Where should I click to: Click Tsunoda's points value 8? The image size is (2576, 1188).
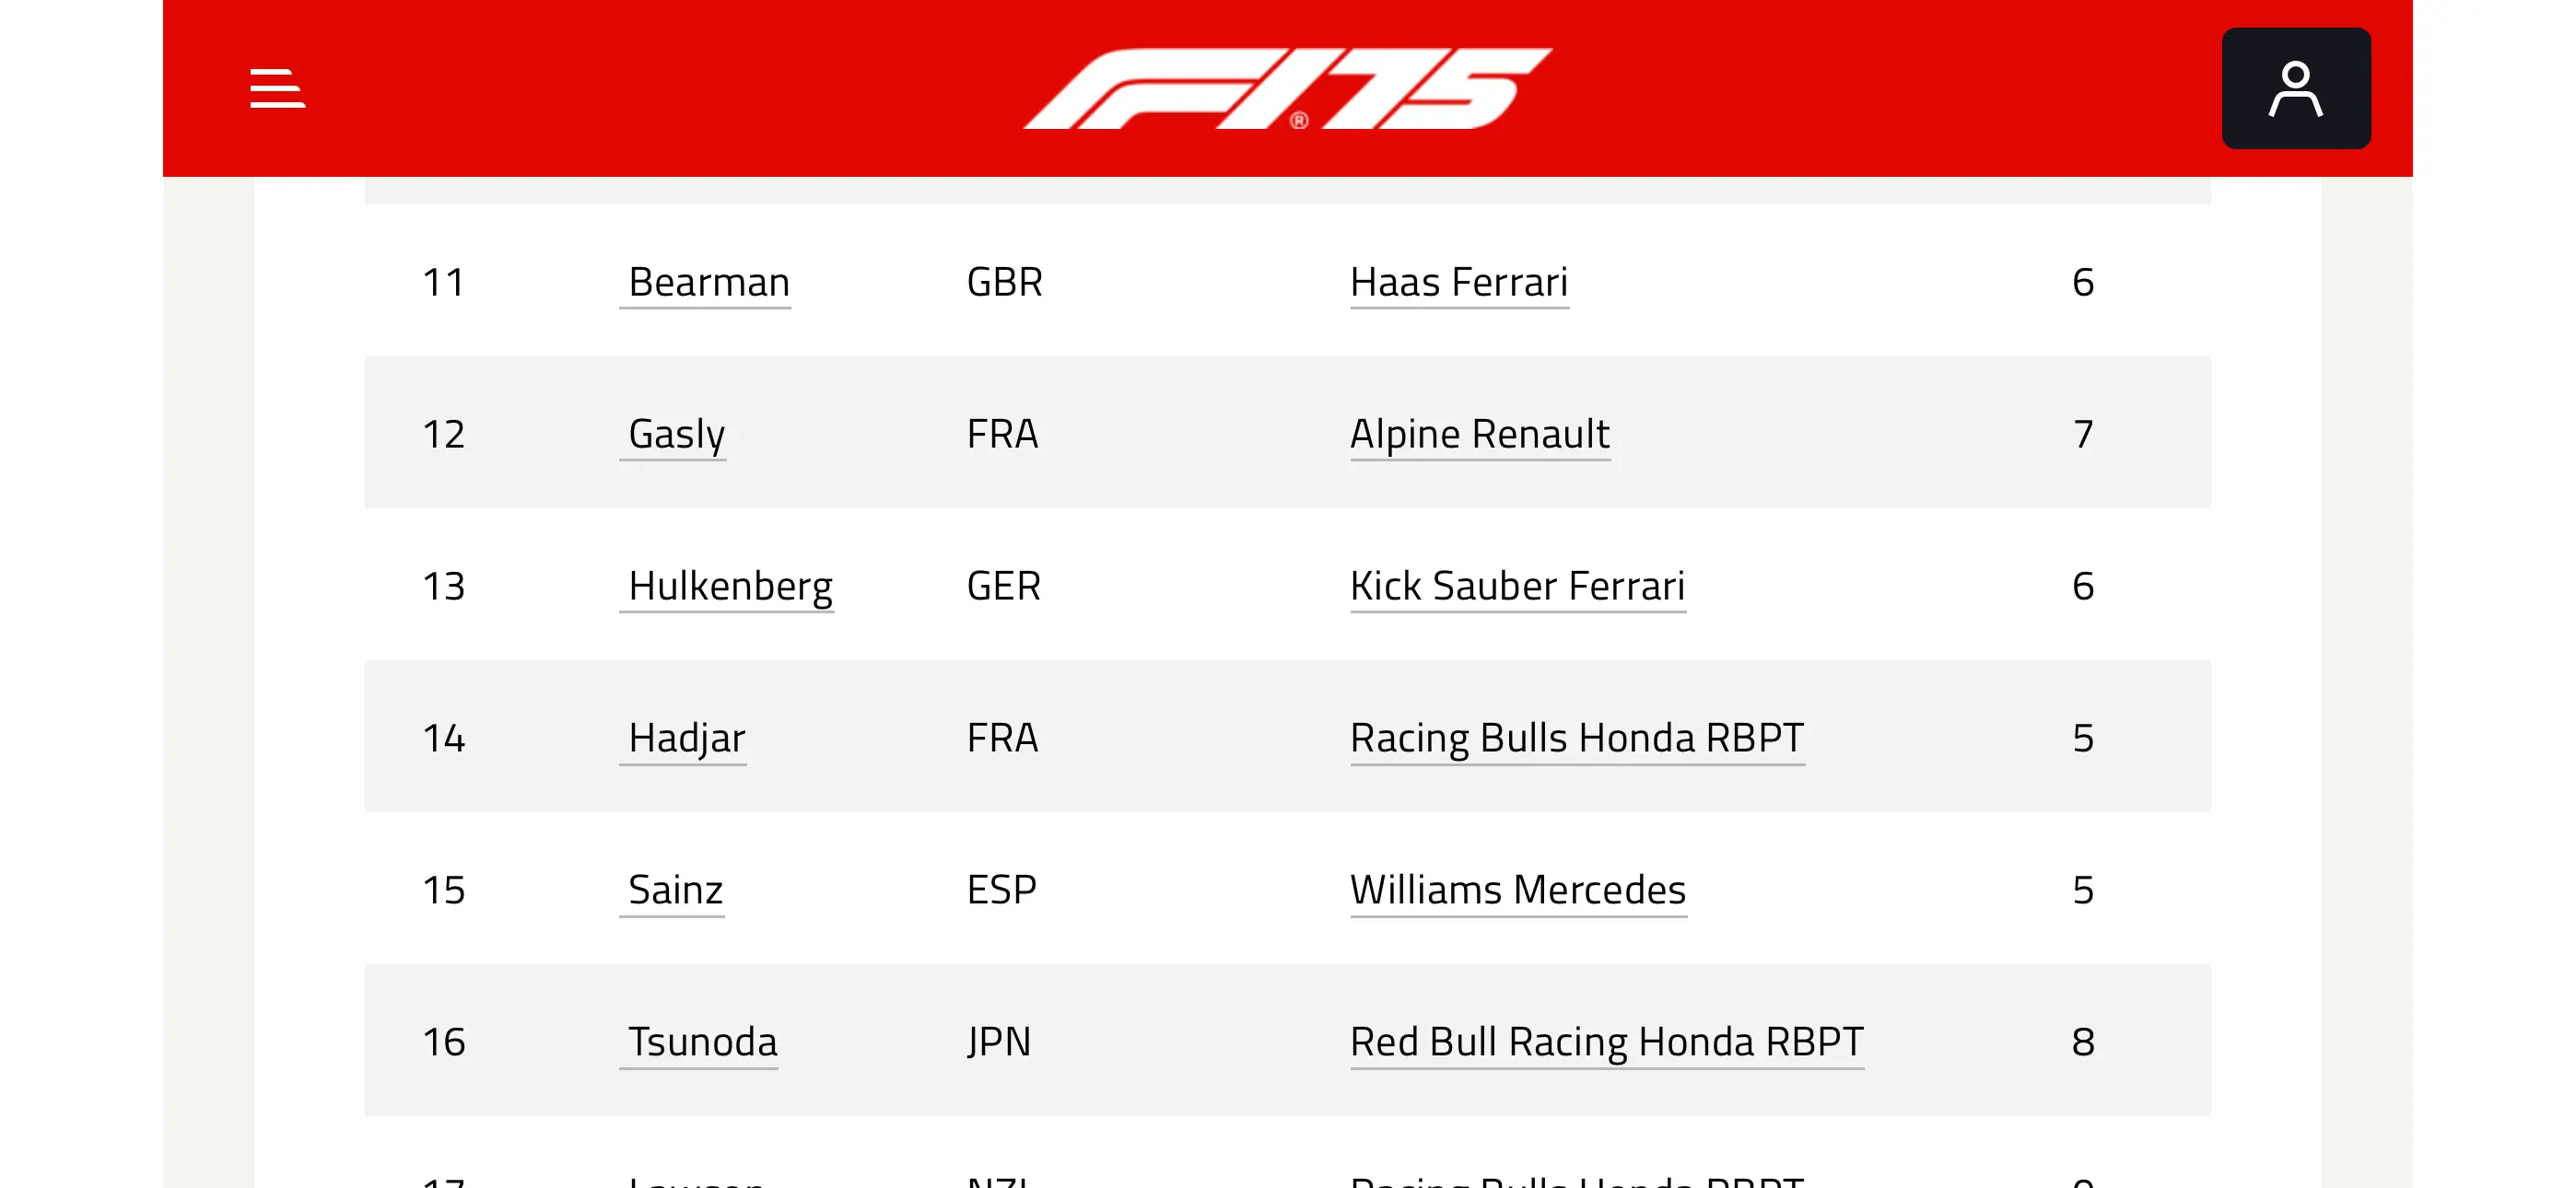click(2083, 1042)
